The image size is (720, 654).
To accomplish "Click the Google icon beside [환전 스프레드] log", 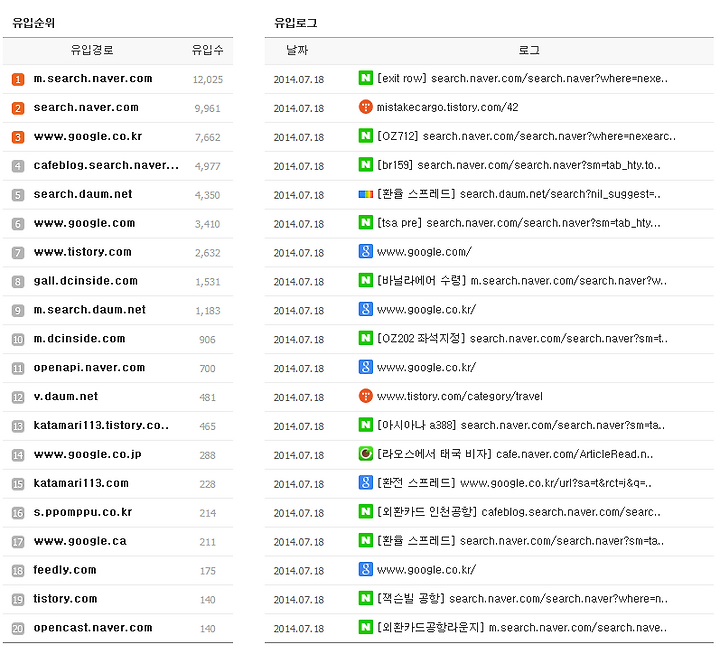I will 366,483.
